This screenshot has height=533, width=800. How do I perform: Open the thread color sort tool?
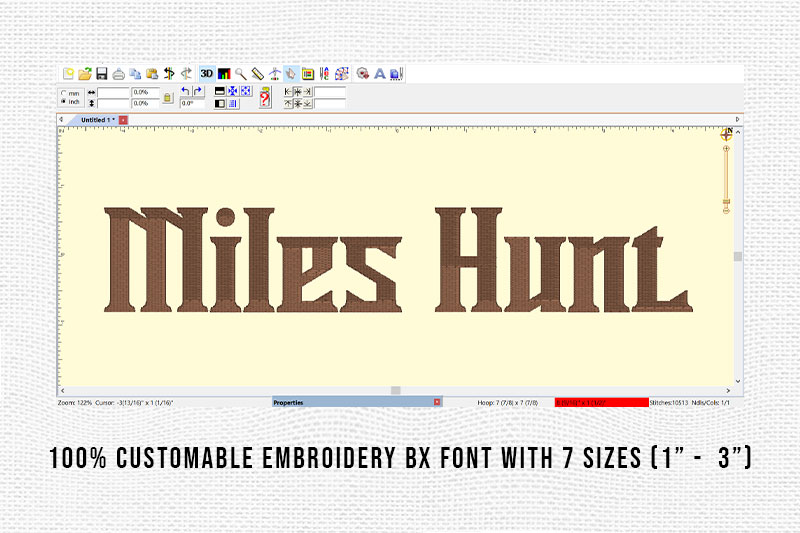[x=324, y=74]
